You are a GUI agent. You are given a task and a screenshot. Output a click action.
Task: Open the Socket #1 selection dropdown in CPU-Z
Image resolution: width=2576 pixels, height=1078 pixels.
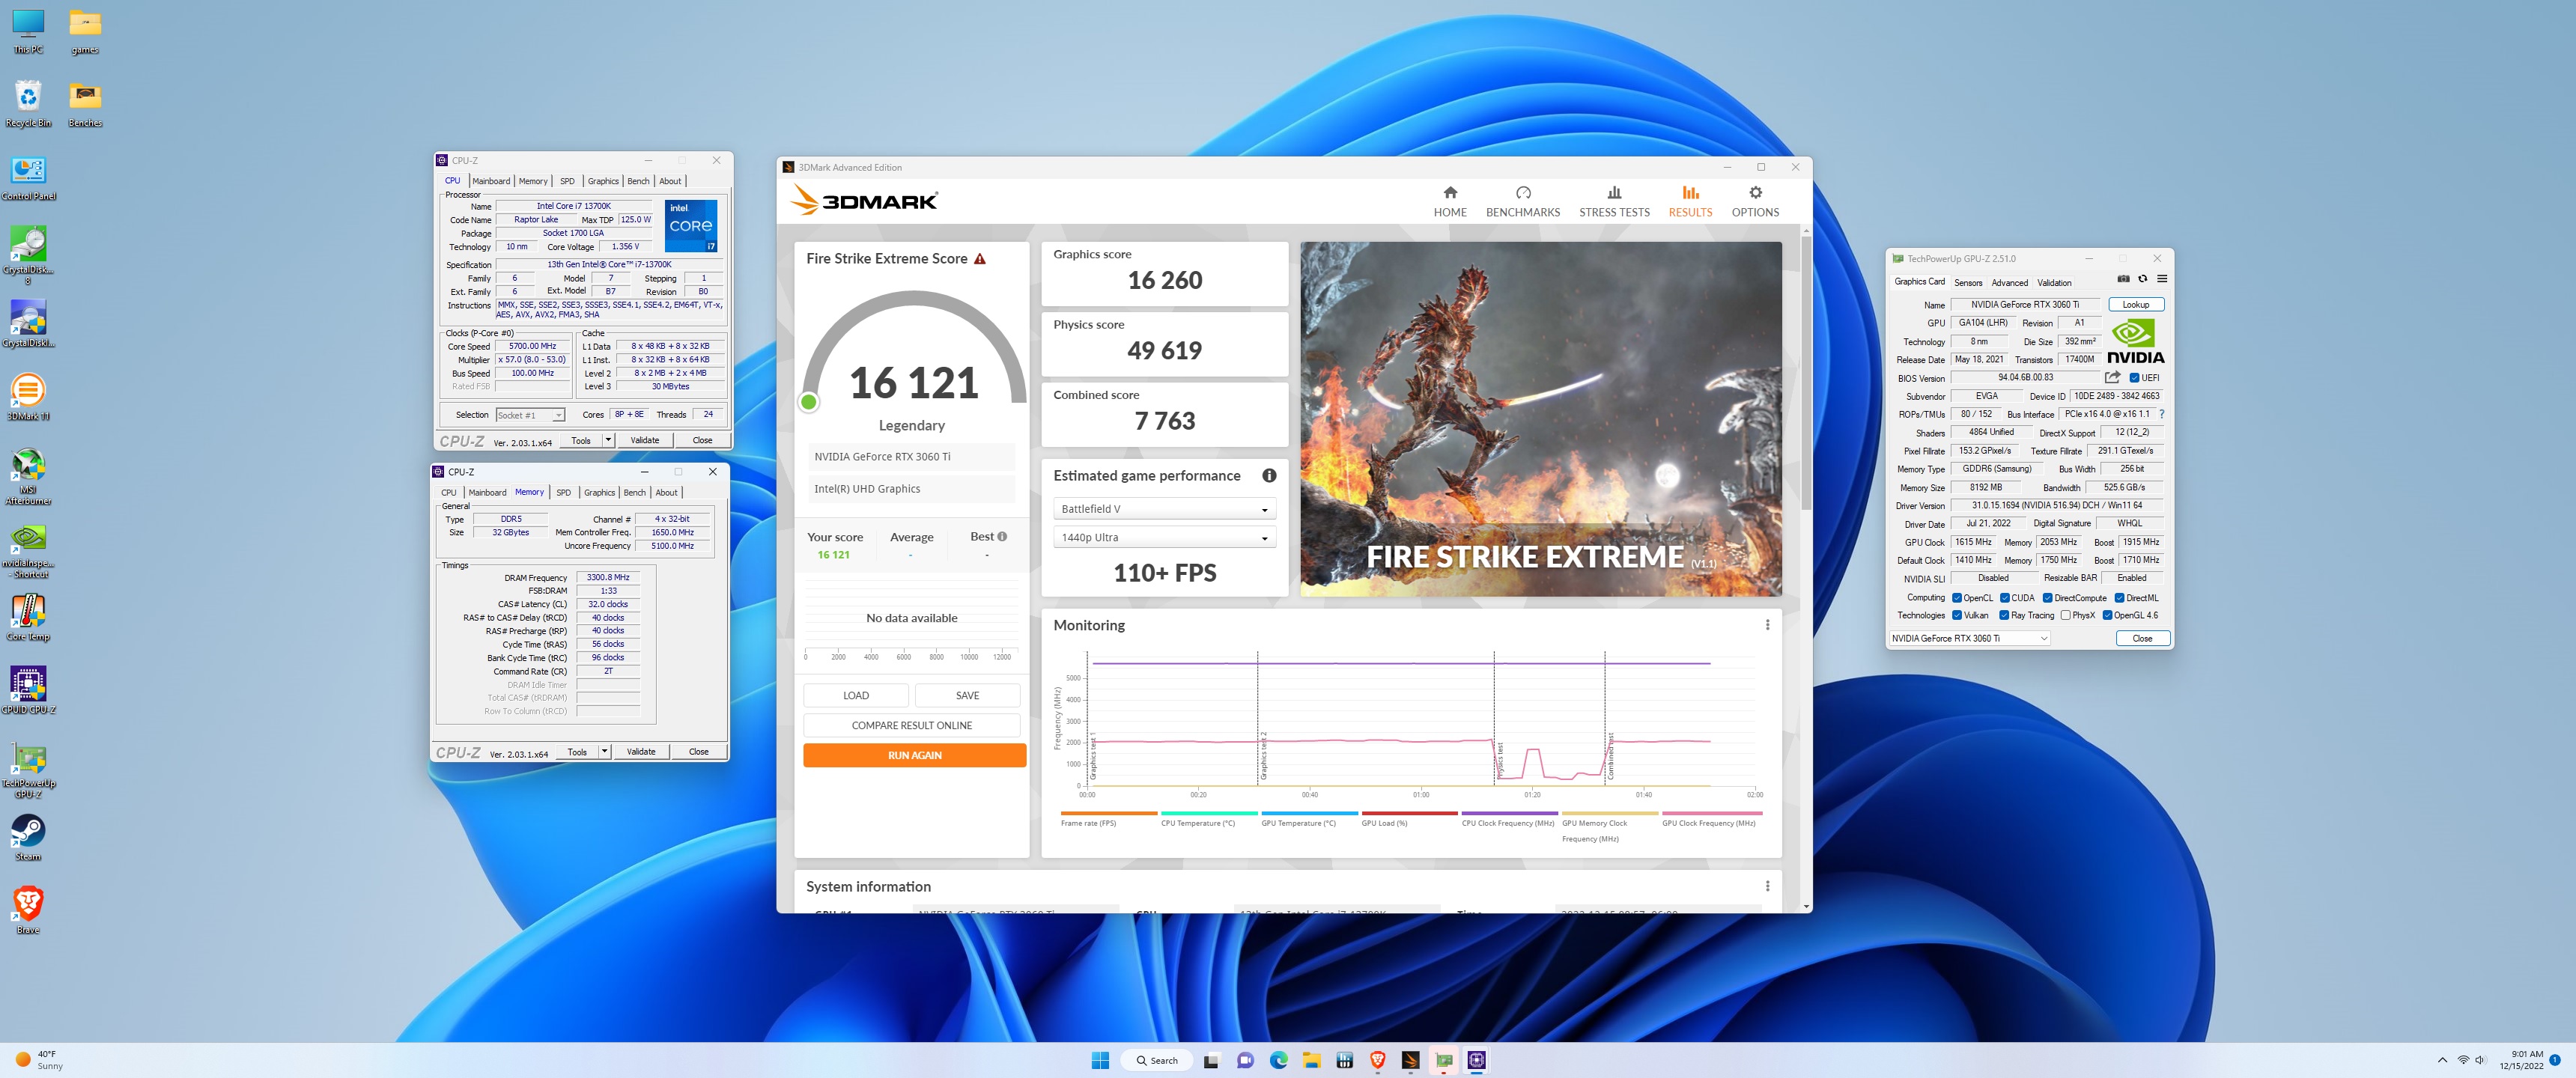point(530,415)
